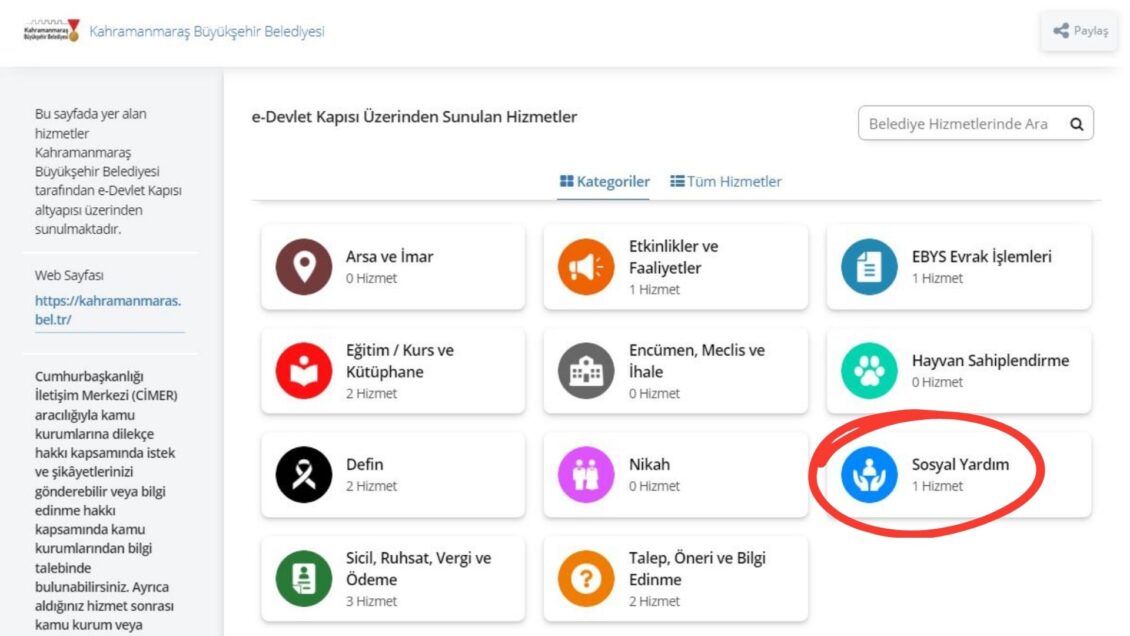Click the Sicil, Ruhsat, Vergi ve Ödeme icon
This screenshot has width=1130, height=636.
coord(303,579)
